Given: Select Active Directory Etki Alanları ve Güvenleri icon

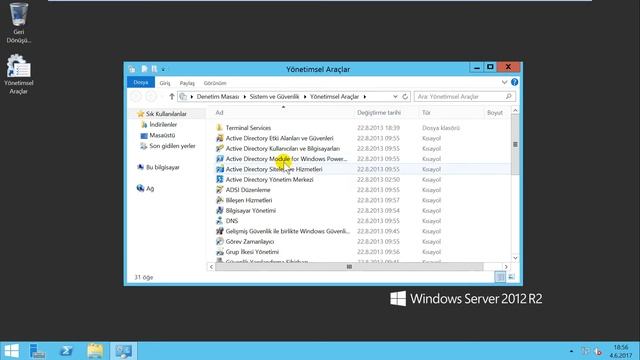Looking at the screenshot, I should tap(219, 138).
